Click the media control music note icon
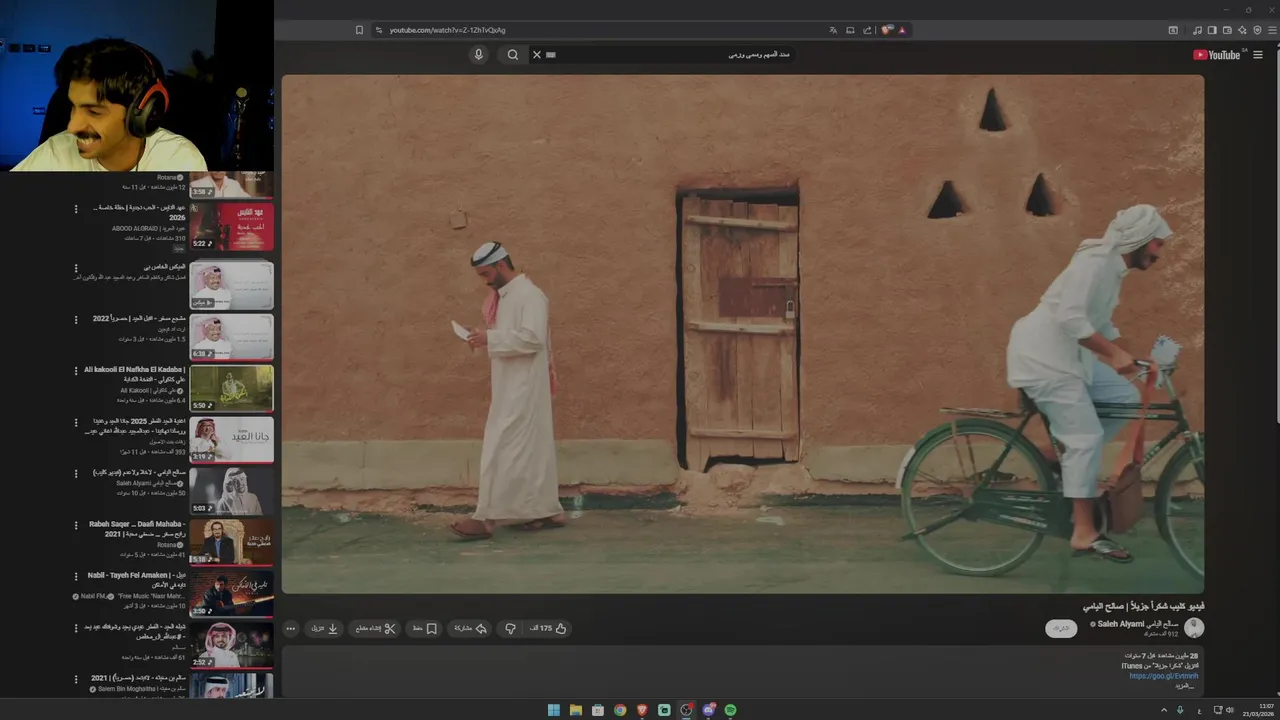The image size is (1280, 720). [x=1197, y=30]
